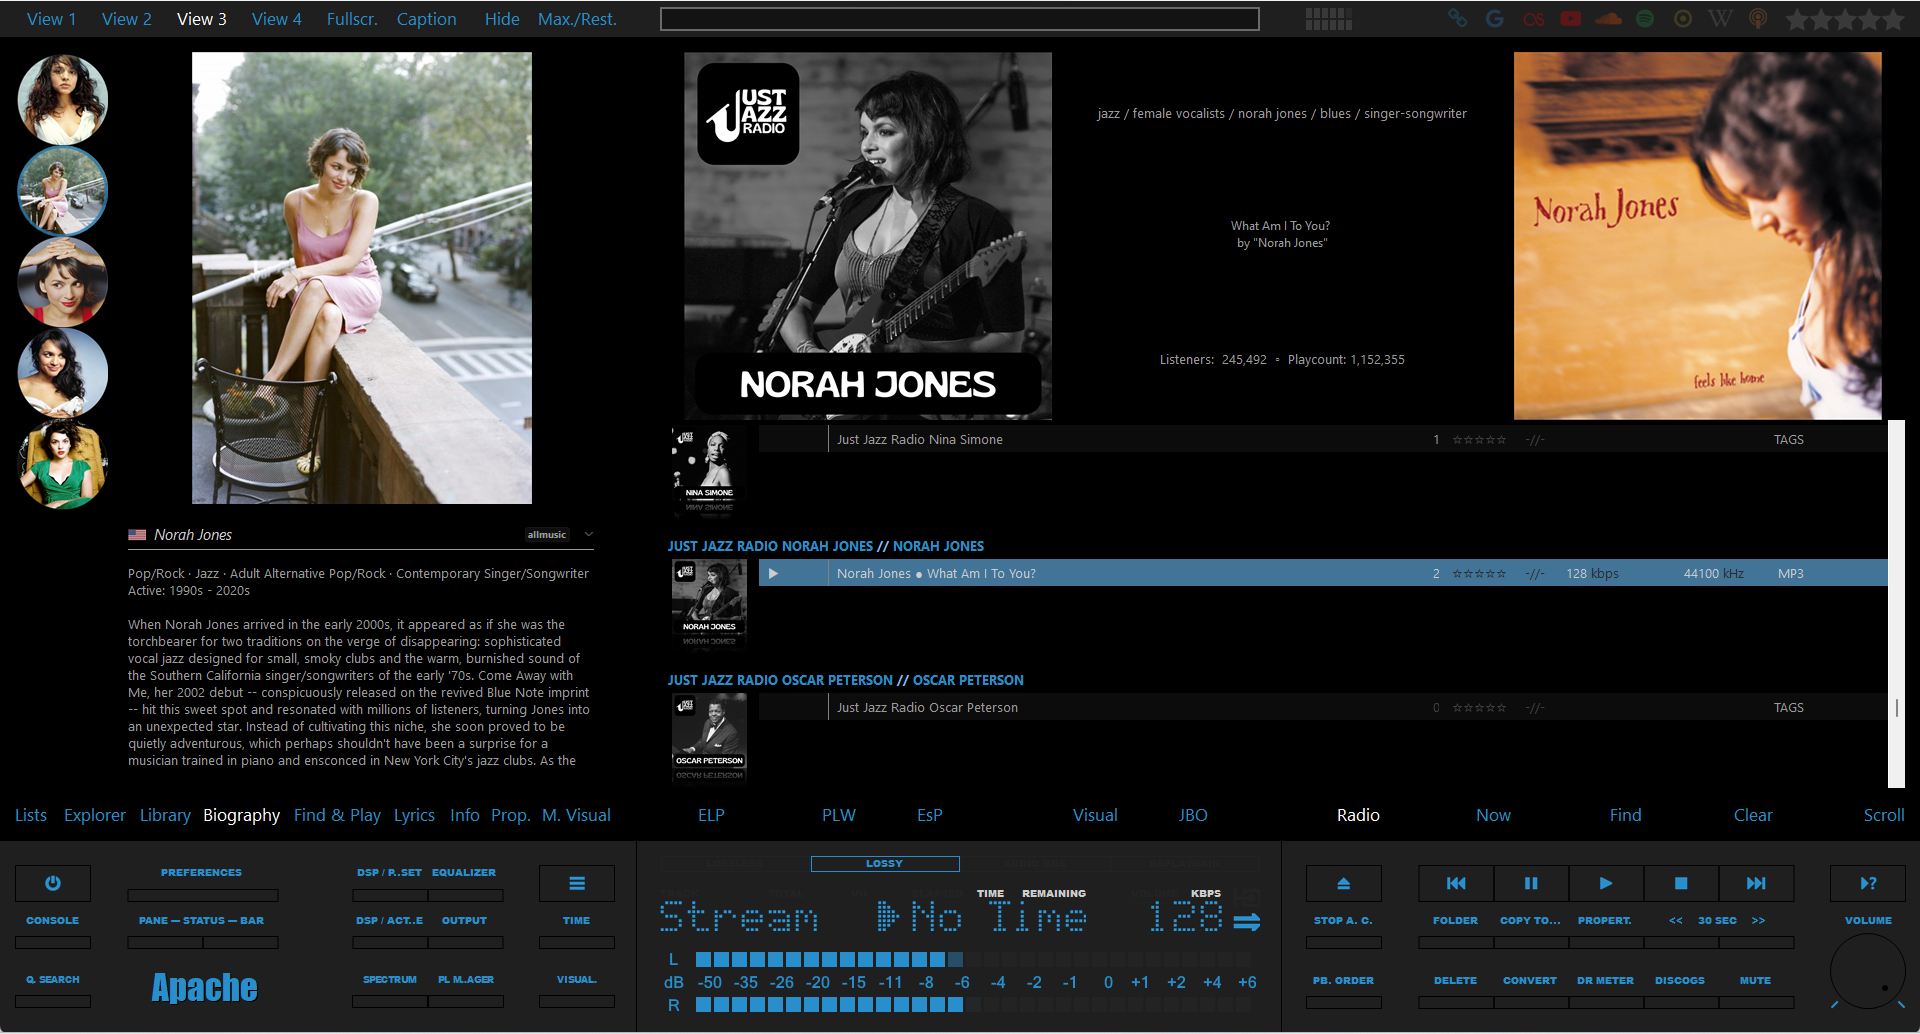Click the Max./Rest. button
The height and width of the screenshot is (1034, 1920).
pos(577,19)
